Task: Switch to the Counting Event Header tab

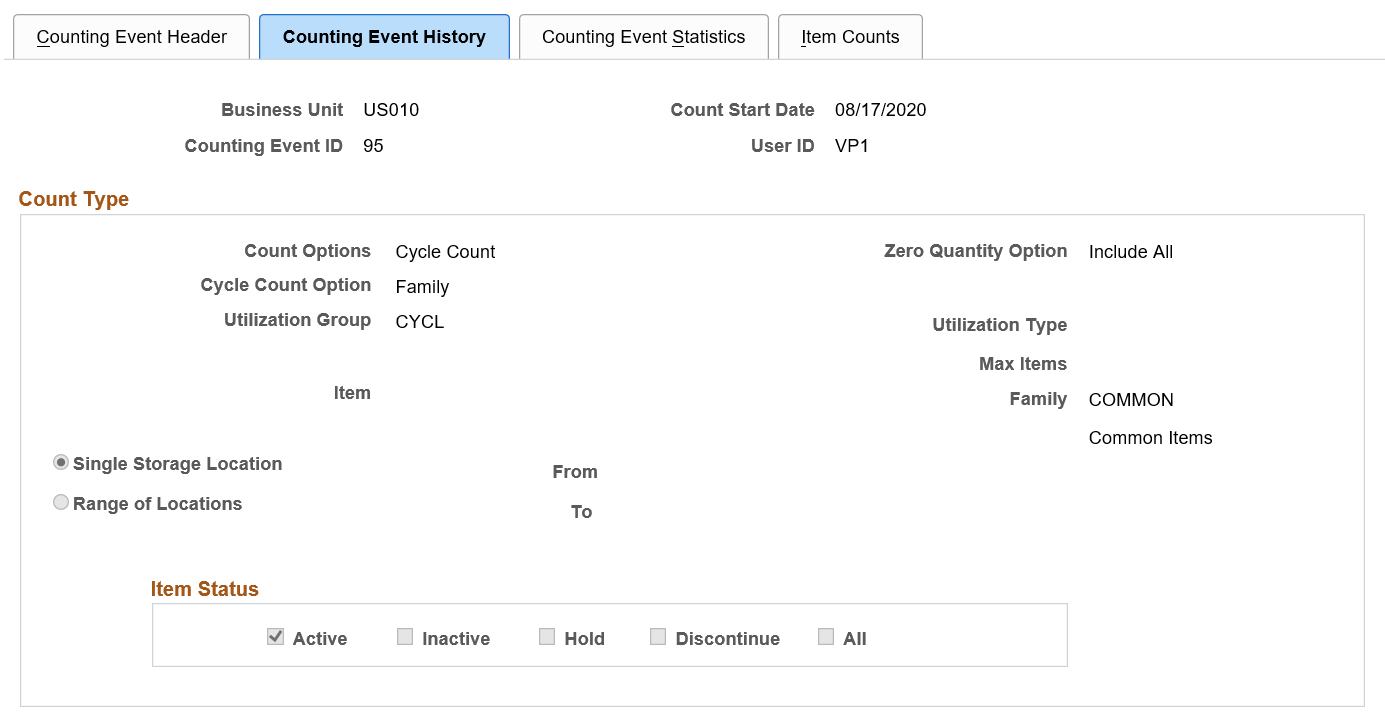Action: [x=130, y=36]
